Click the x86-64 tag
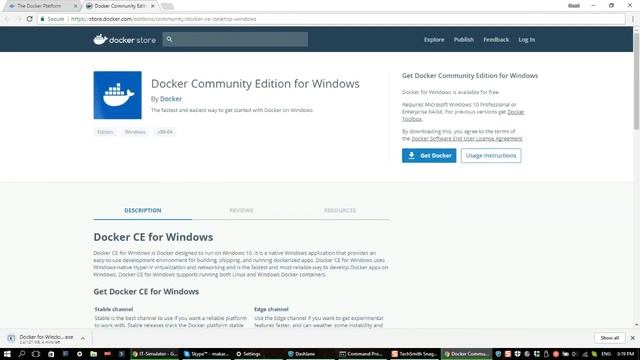 (165, 132)
